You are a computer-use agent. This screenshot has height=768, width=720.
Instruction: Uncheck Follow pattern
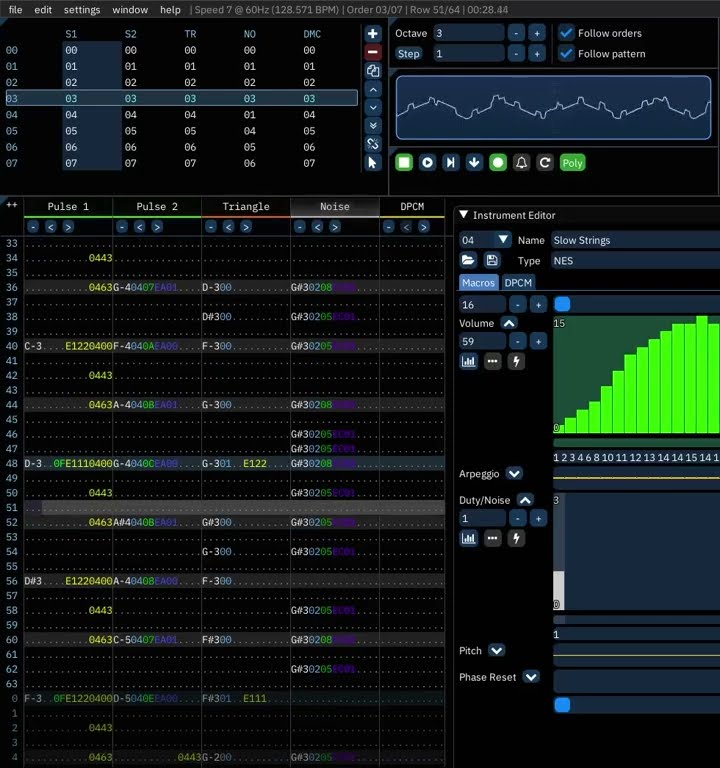pos(566,54)
